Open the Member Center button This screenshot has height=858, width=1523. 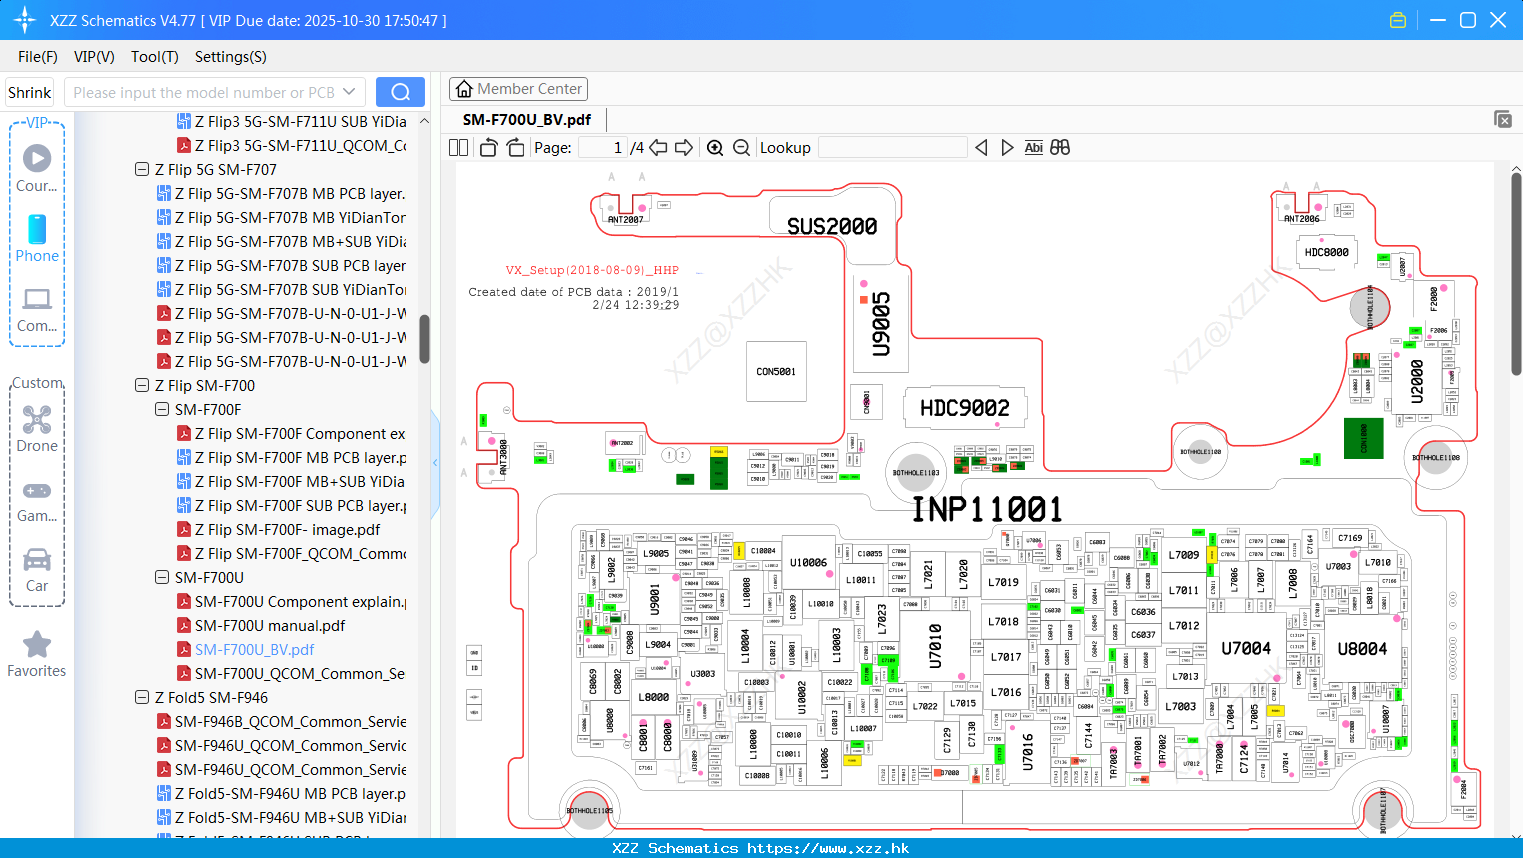518,89
